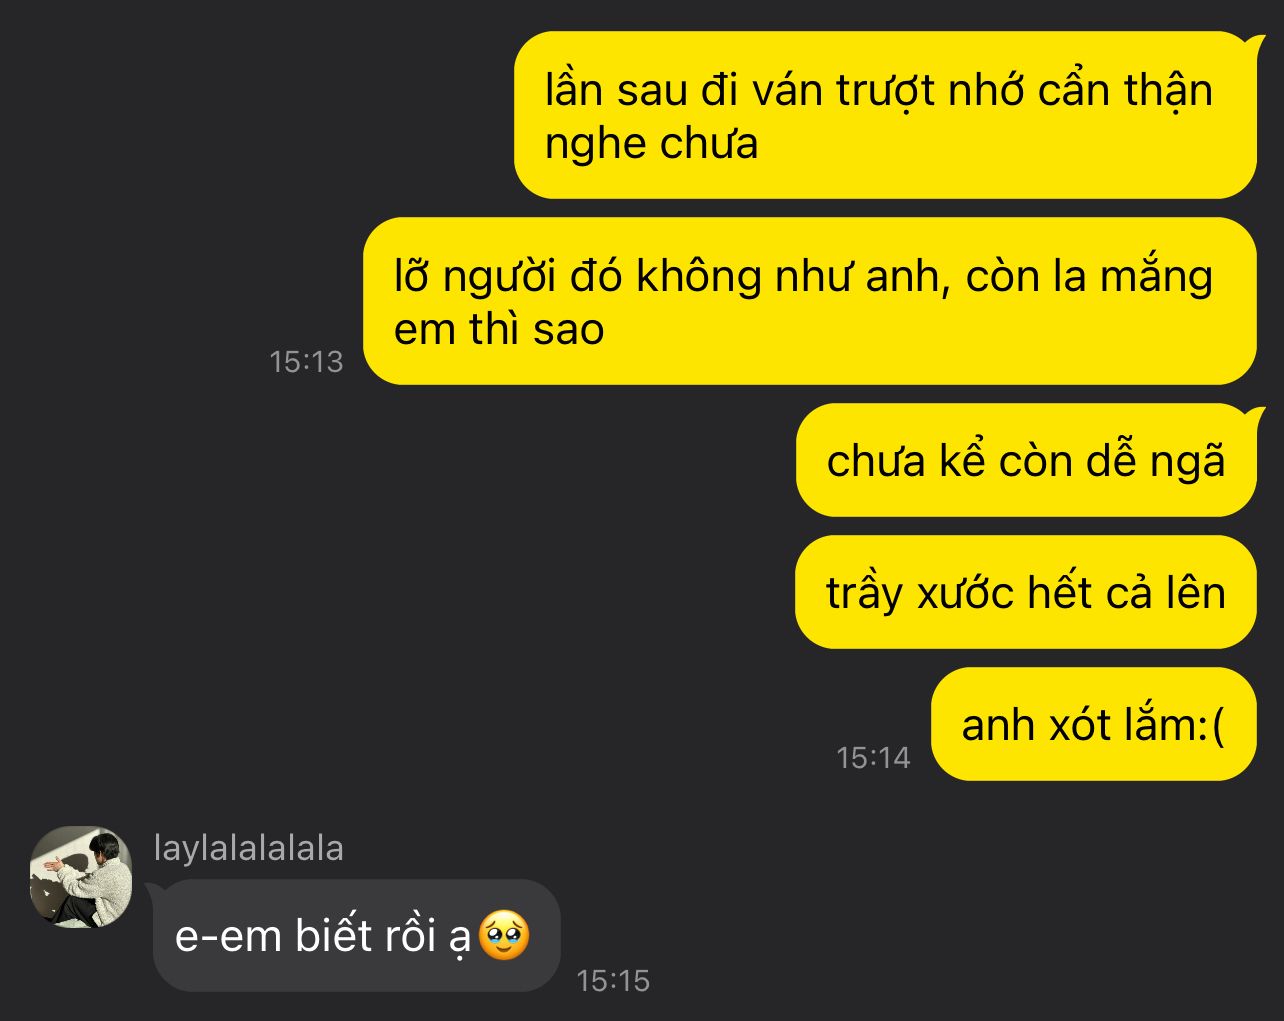Image resolution: width=1284 pixels, height=1021 pixels.
Task: Tap the "trầy xước hết cả lên" bubble
Action: [1026, 592]
